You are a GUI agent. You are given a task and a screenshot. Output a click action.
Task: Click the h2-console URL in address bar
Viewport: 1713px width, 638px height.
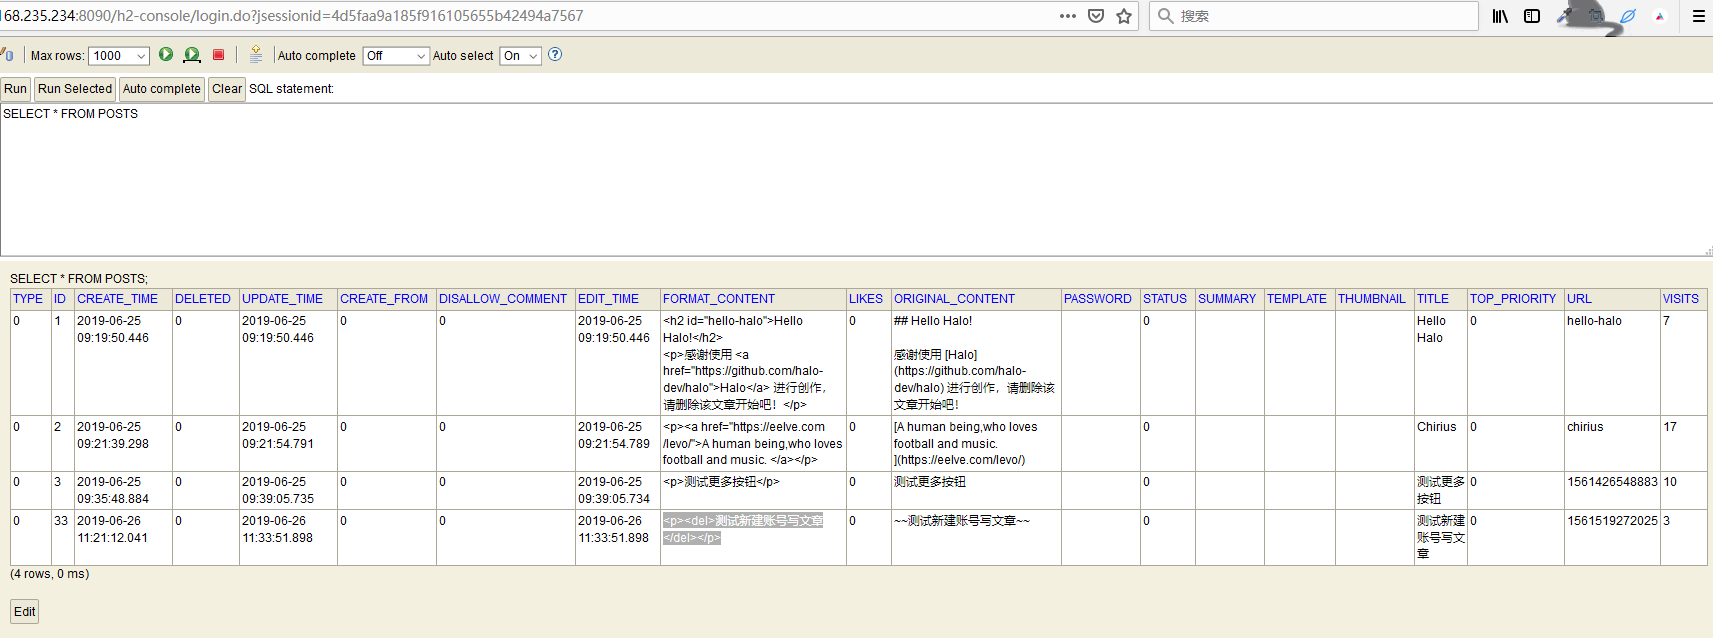(x=292, y=16)
